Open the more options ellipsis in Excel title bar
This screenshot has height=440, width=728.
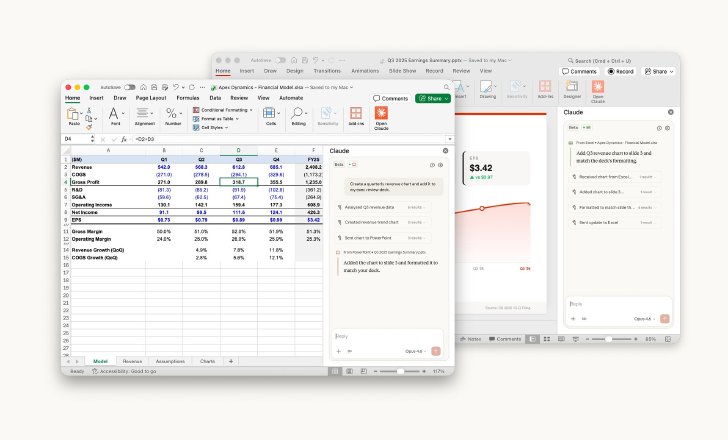202,87
